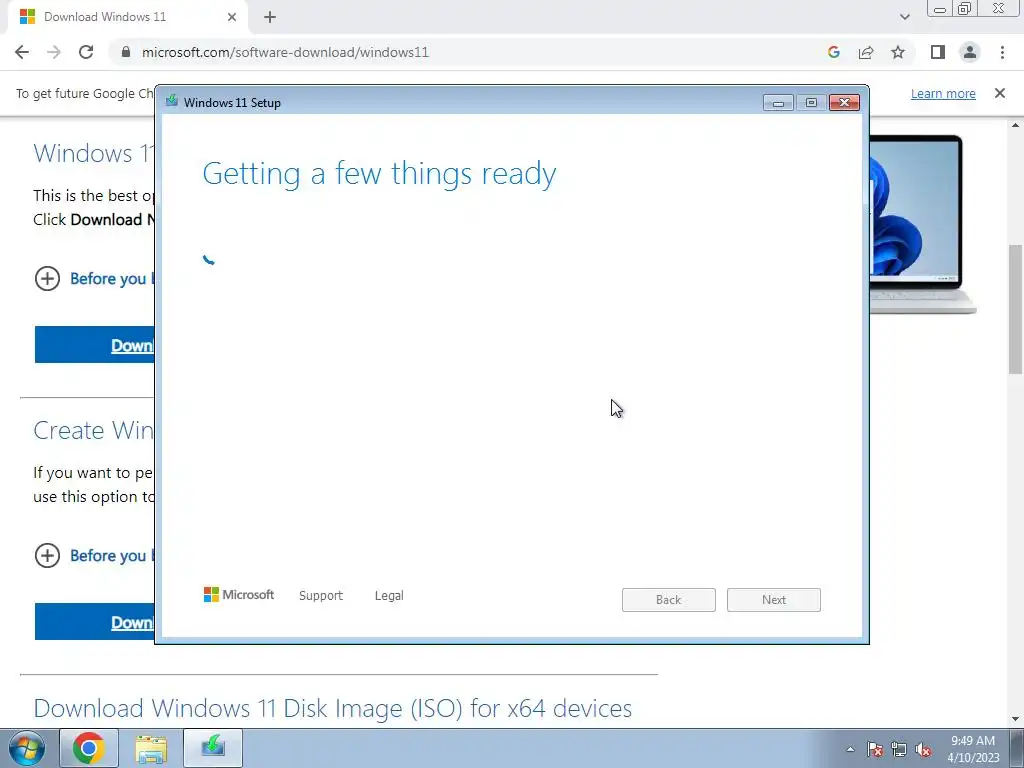The width and height of the screenshot is (1024, 768).
Task: Maximize the Windows 11 Setup window
Action: (811, 103)
